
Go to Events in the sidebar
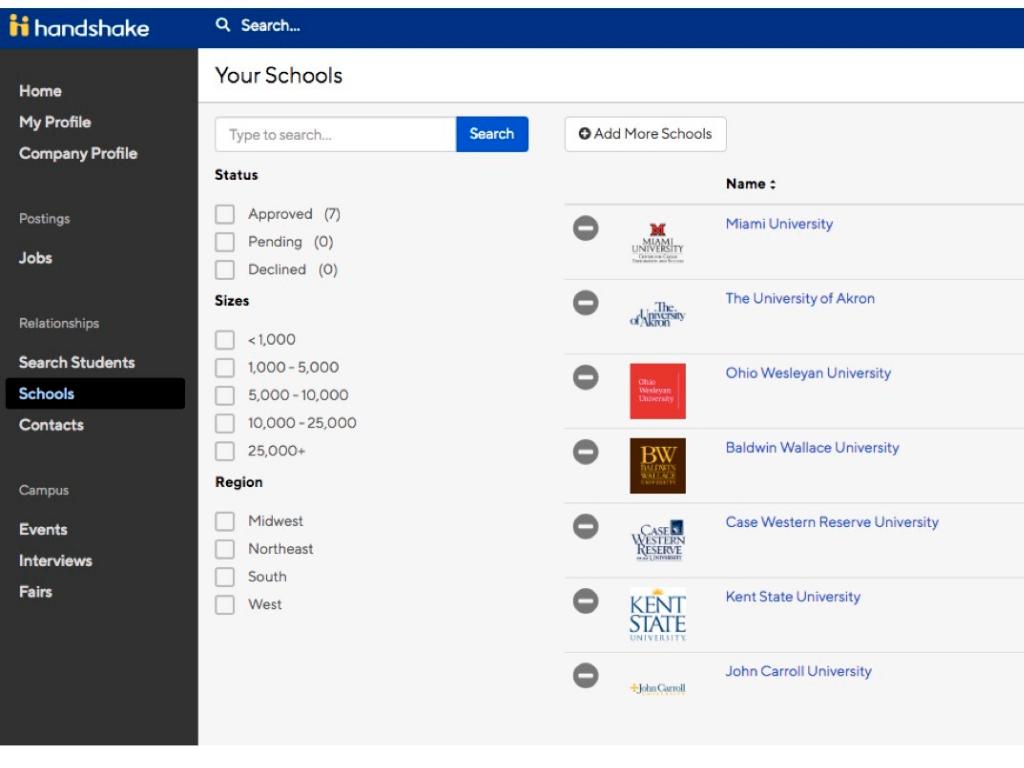pos(43,529)
